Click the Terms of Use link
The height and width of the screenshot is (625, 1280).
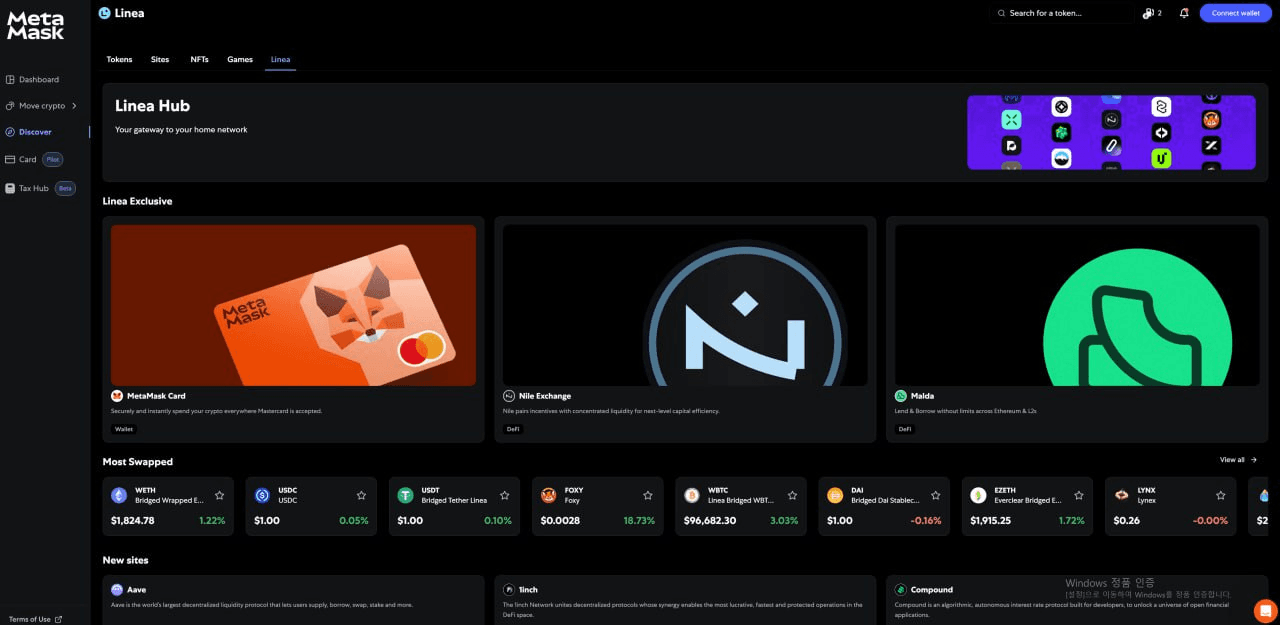coord(35,619)
